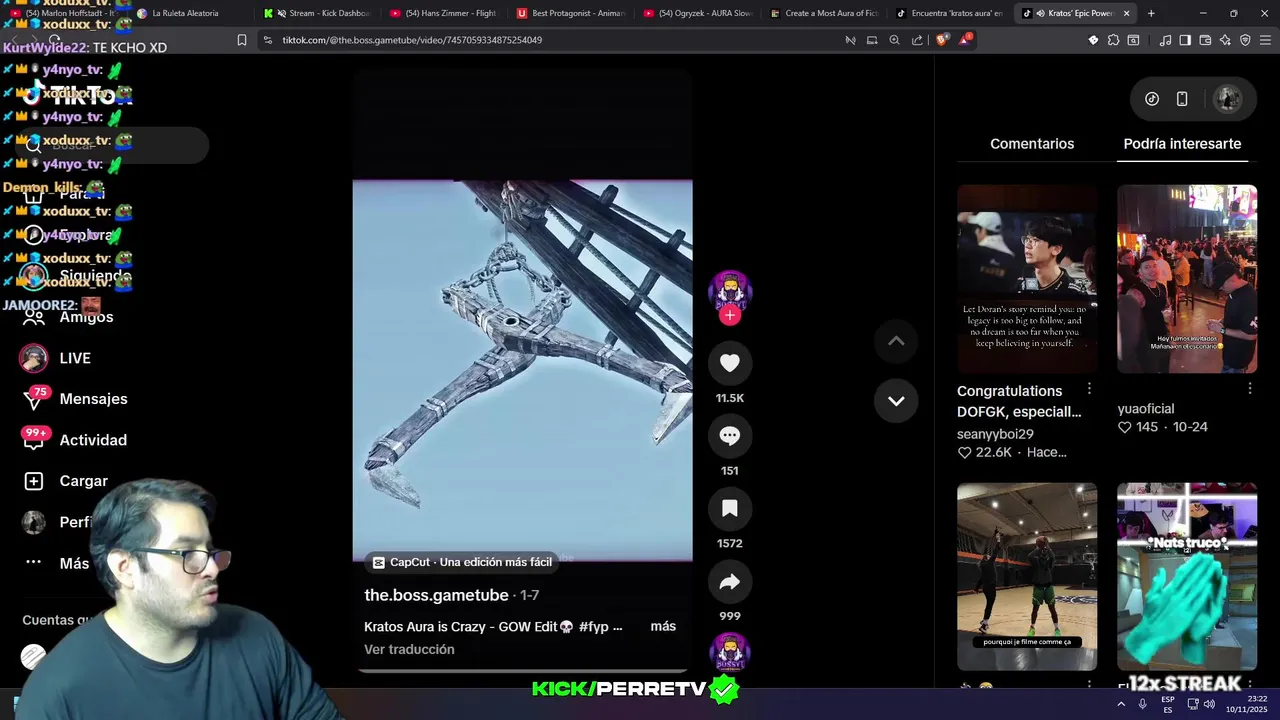The height and width of the screenshot is (720, 1280).
Task: Open the taskbar volume speaker icon
Action: pyautogui.click(x=1208, y=704)
